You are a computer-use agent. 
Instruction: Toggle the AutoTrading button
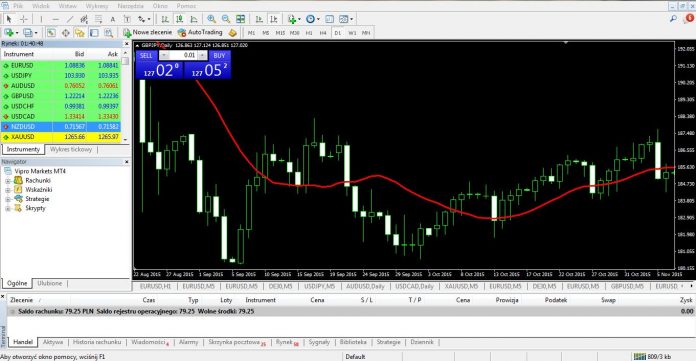coord(200,32)
